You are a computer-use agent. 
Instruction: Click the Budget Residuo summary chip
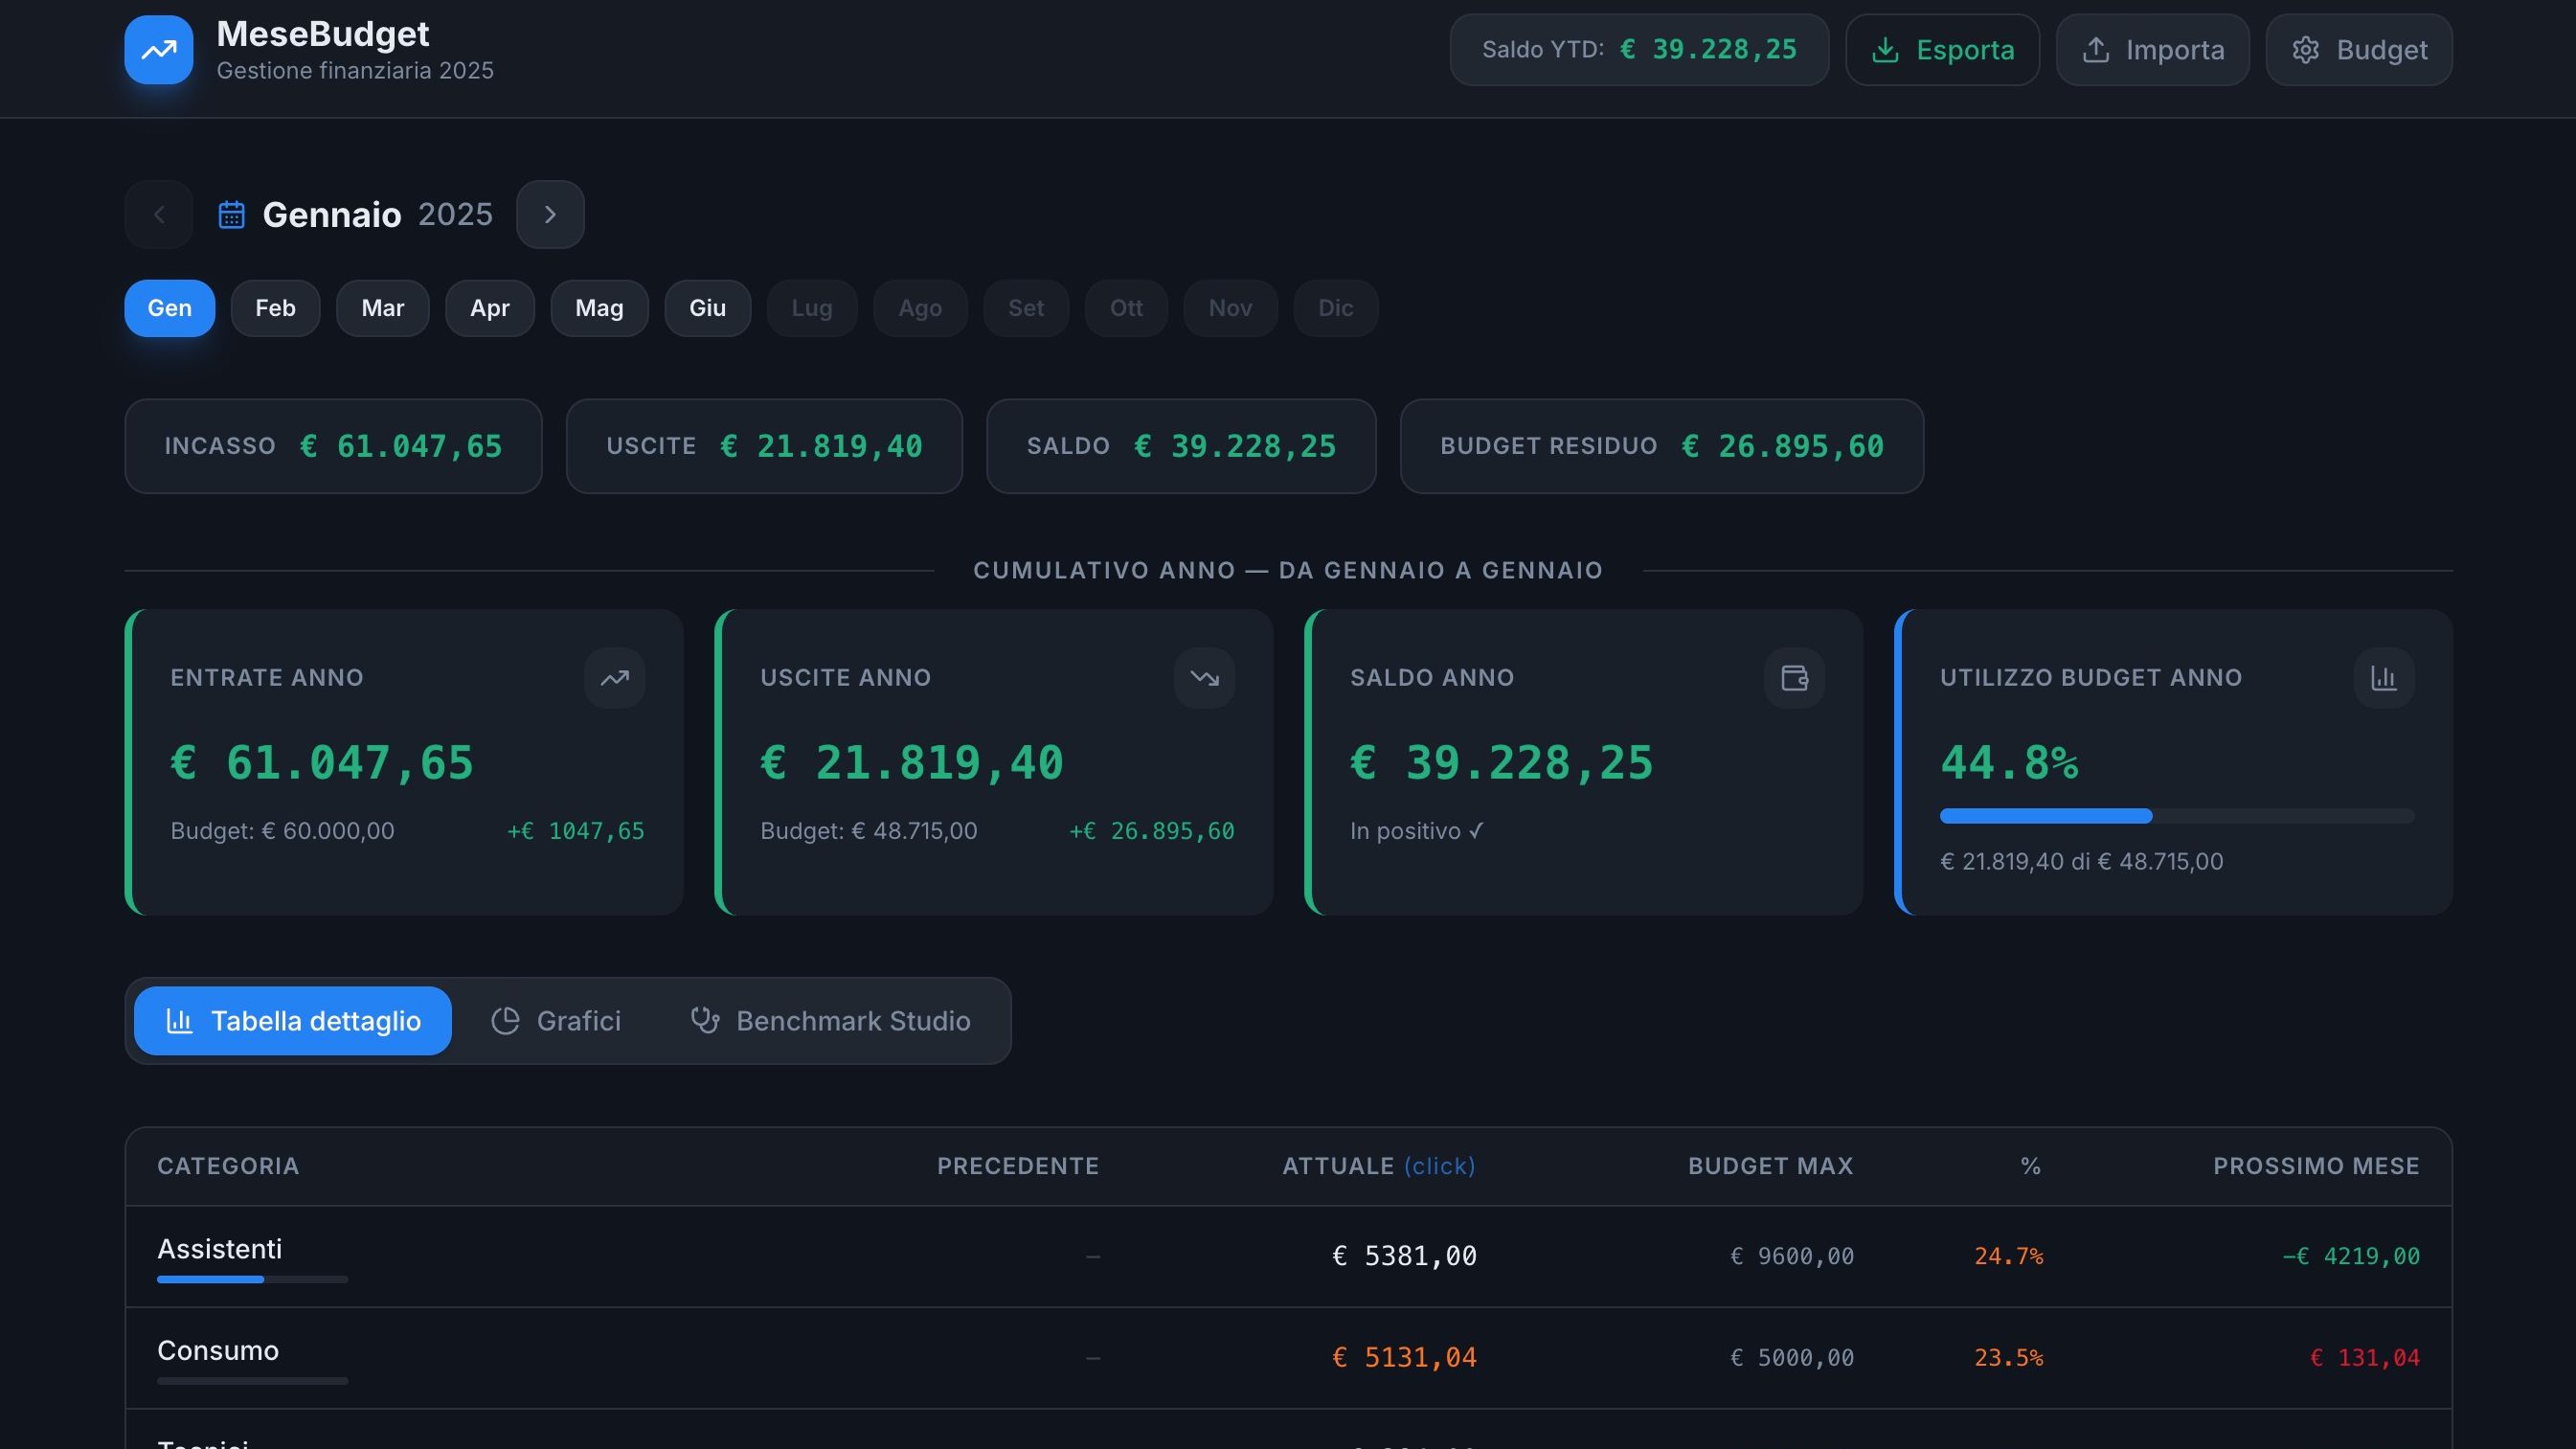pos(1662,446)
